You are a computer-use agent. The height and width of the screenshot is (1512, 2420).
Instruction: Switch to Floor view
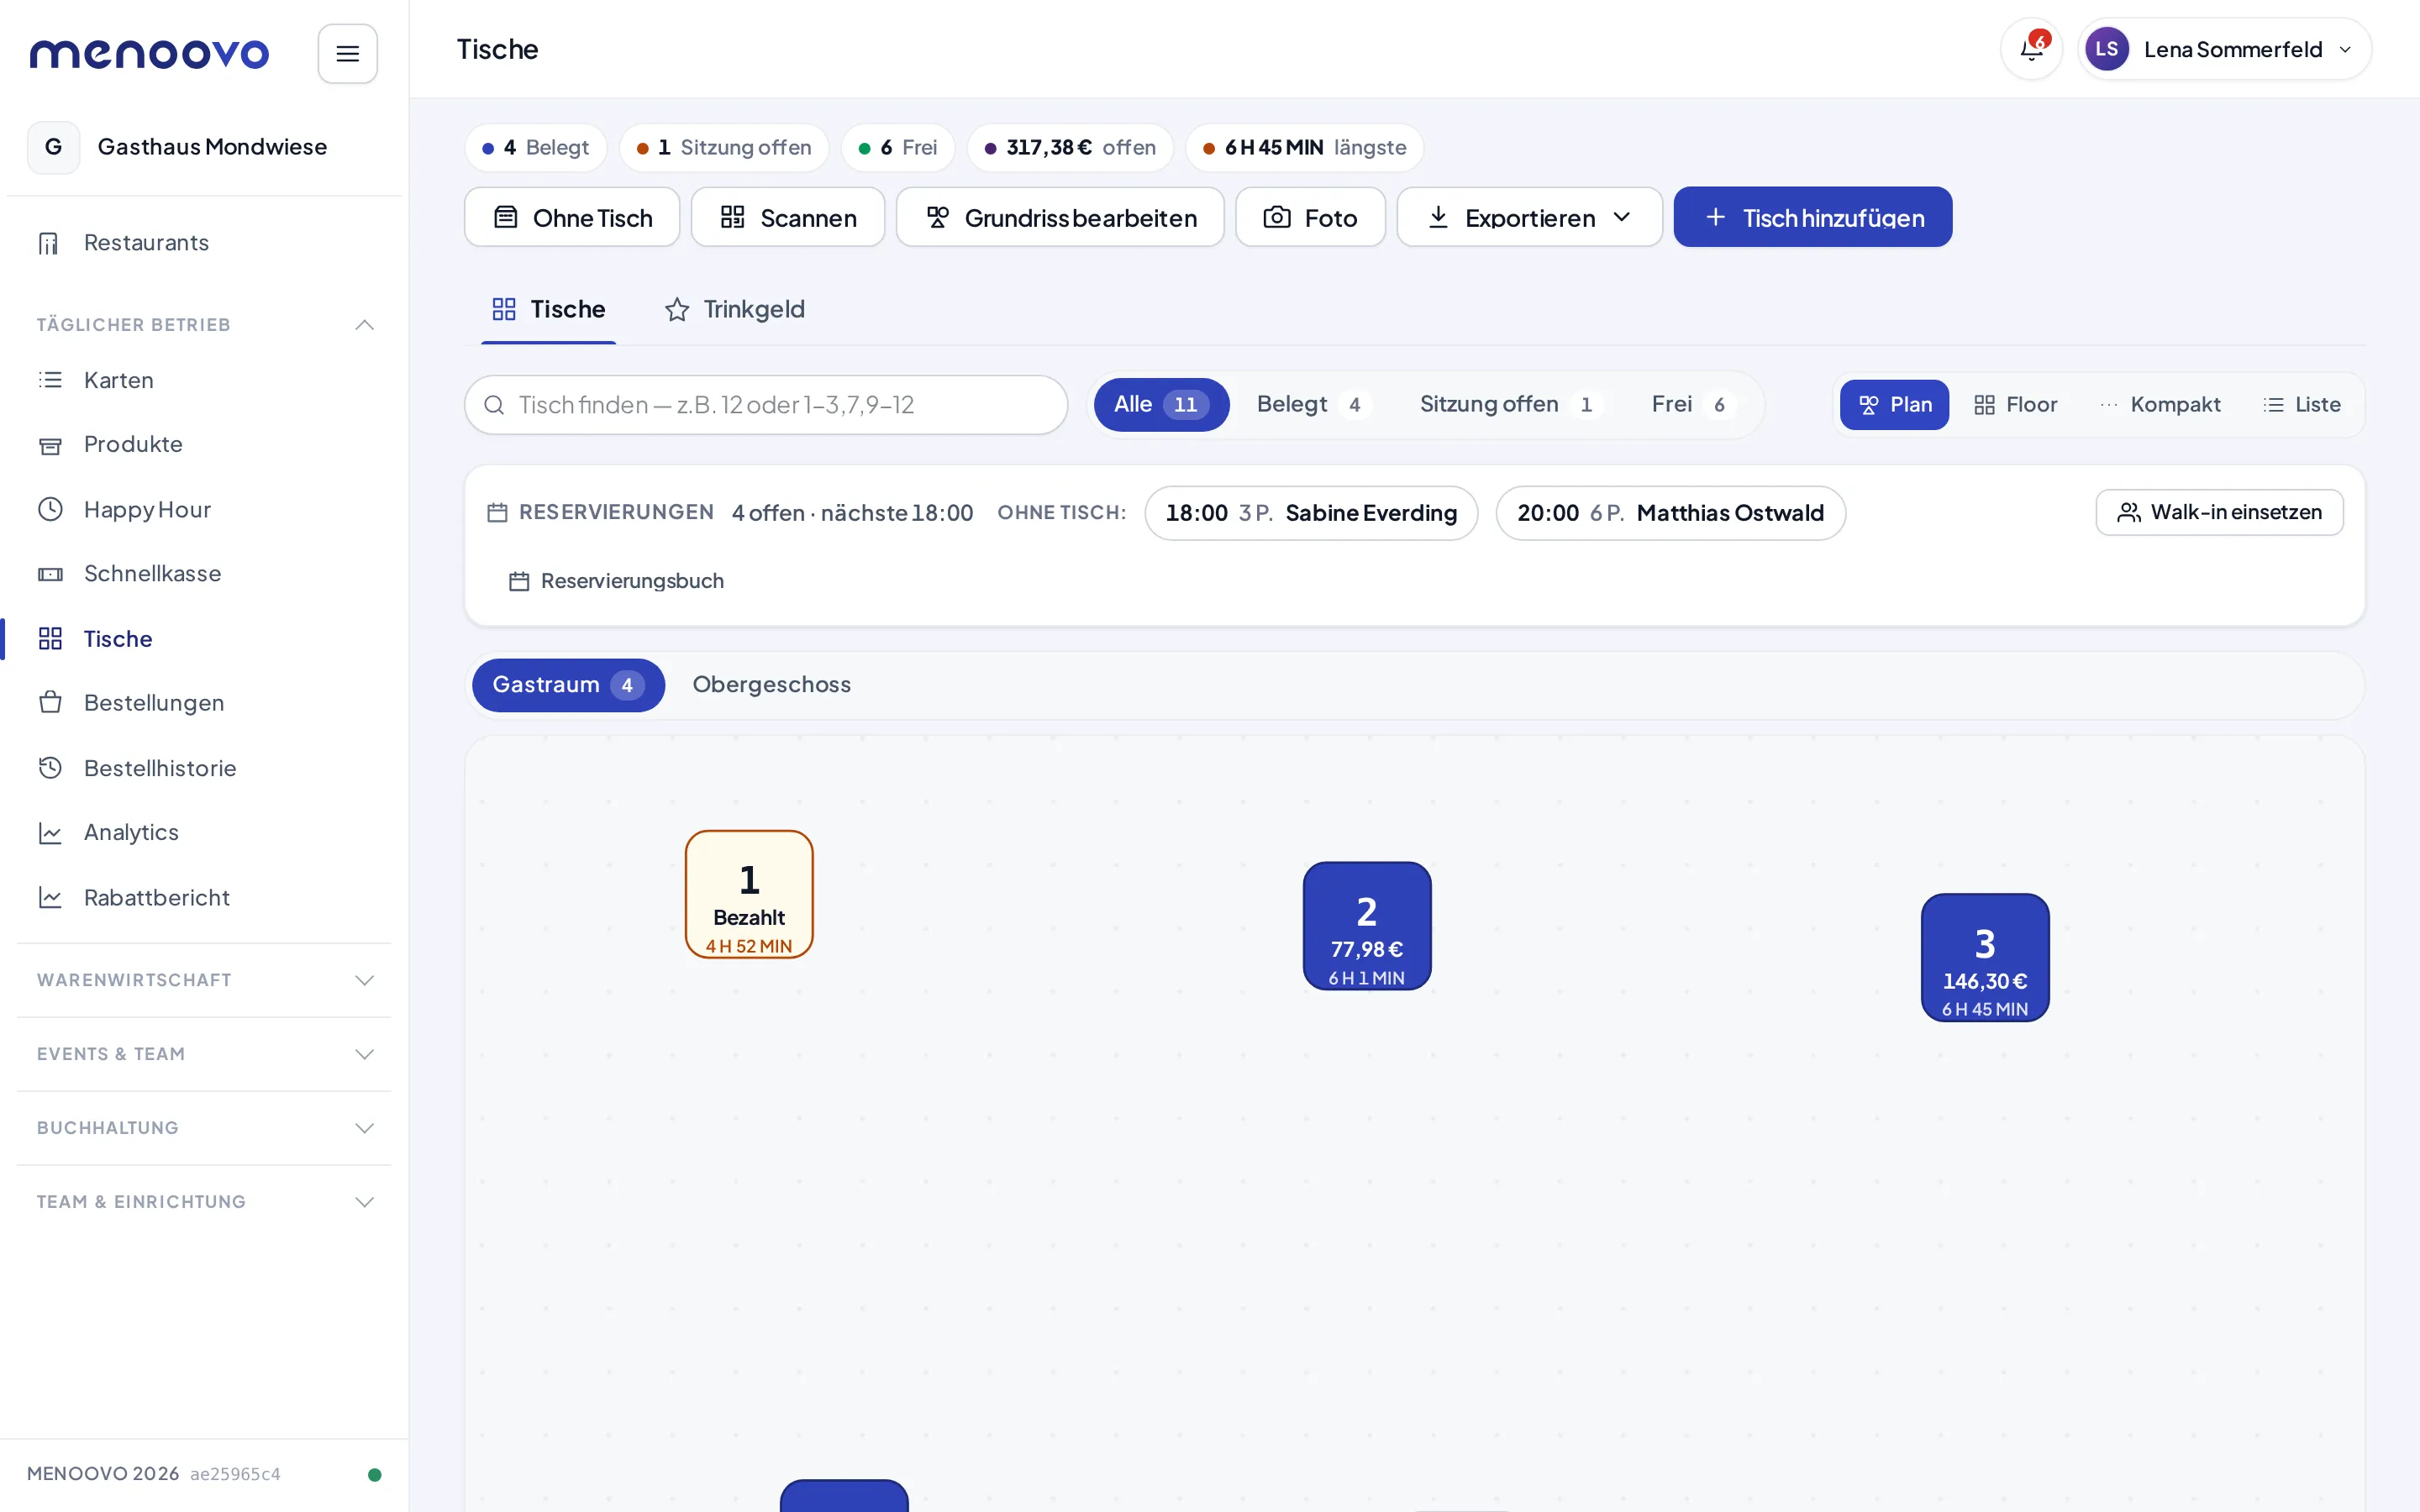point(2015,405)
